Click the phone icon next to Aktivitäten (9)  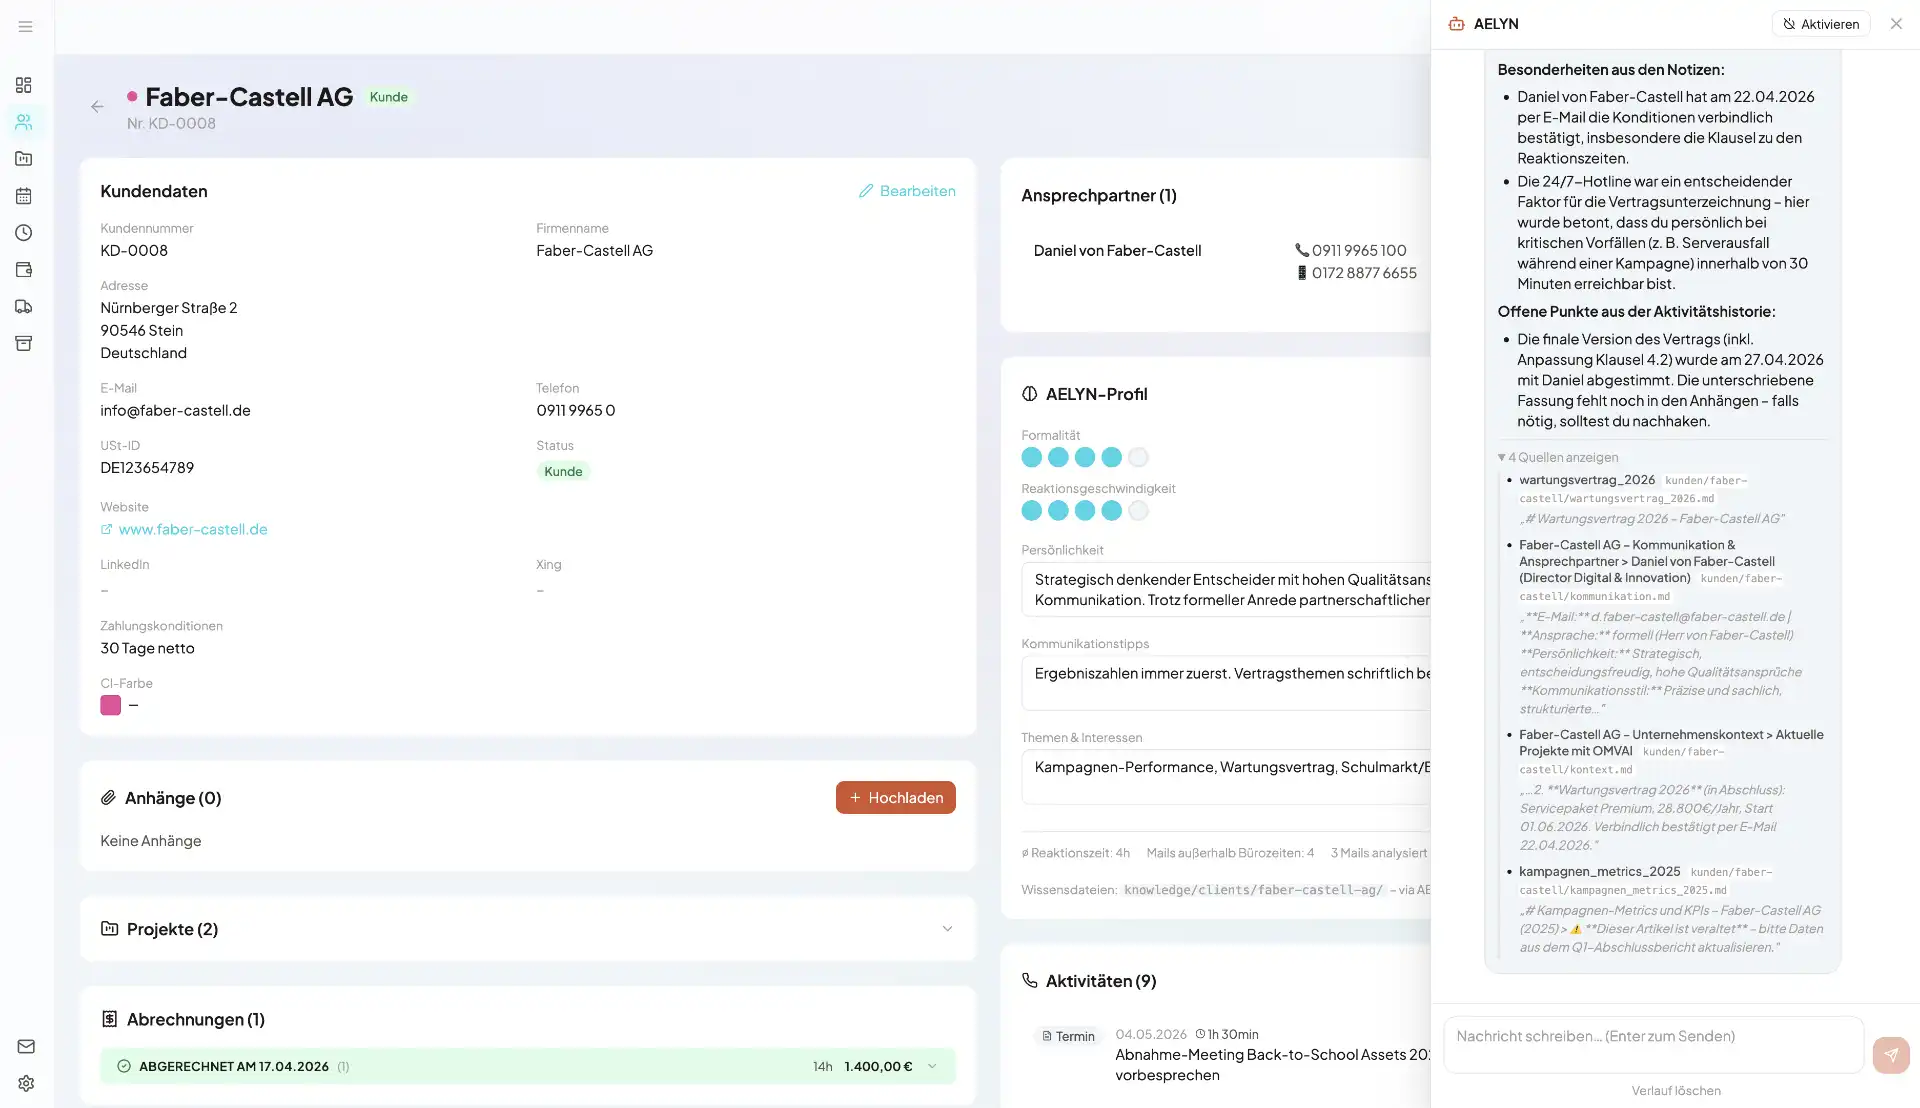1029,981
